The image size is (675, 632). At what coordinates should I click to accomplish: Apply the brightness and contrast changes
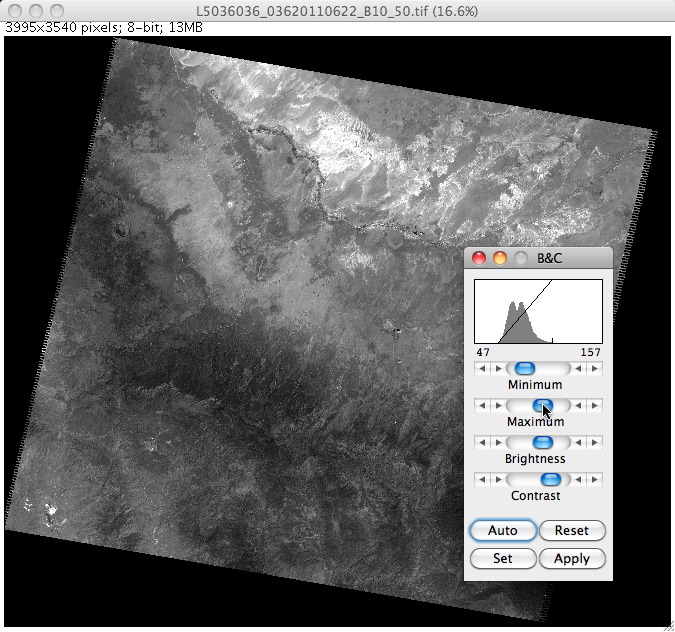click(572, 558)
